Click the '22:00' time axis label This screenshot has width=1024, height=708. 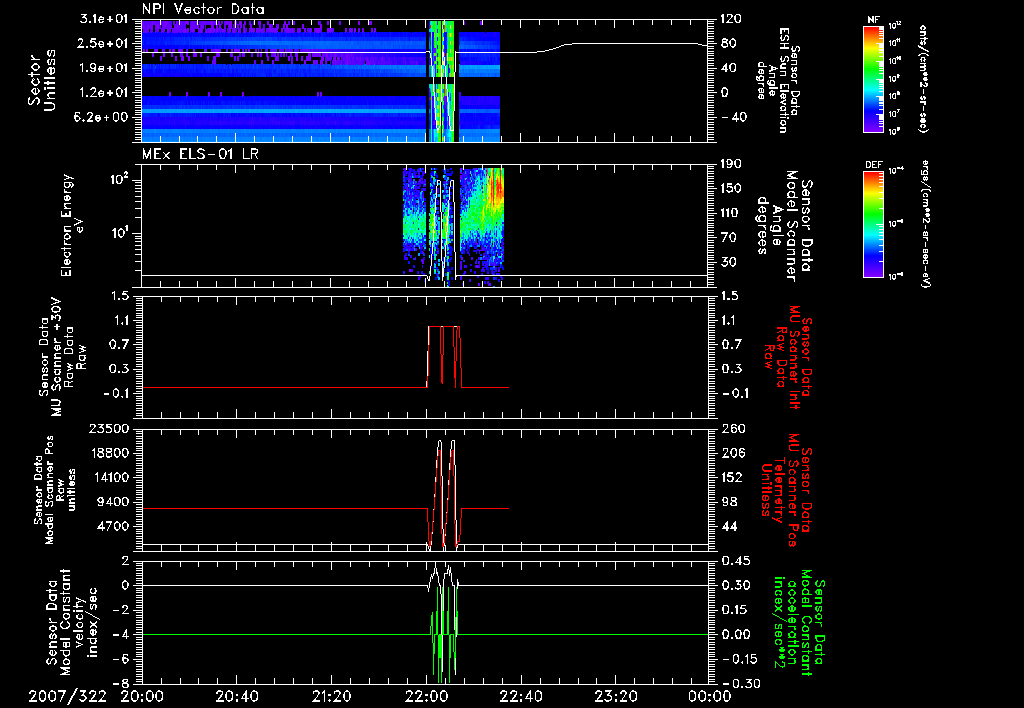(426, 696)
